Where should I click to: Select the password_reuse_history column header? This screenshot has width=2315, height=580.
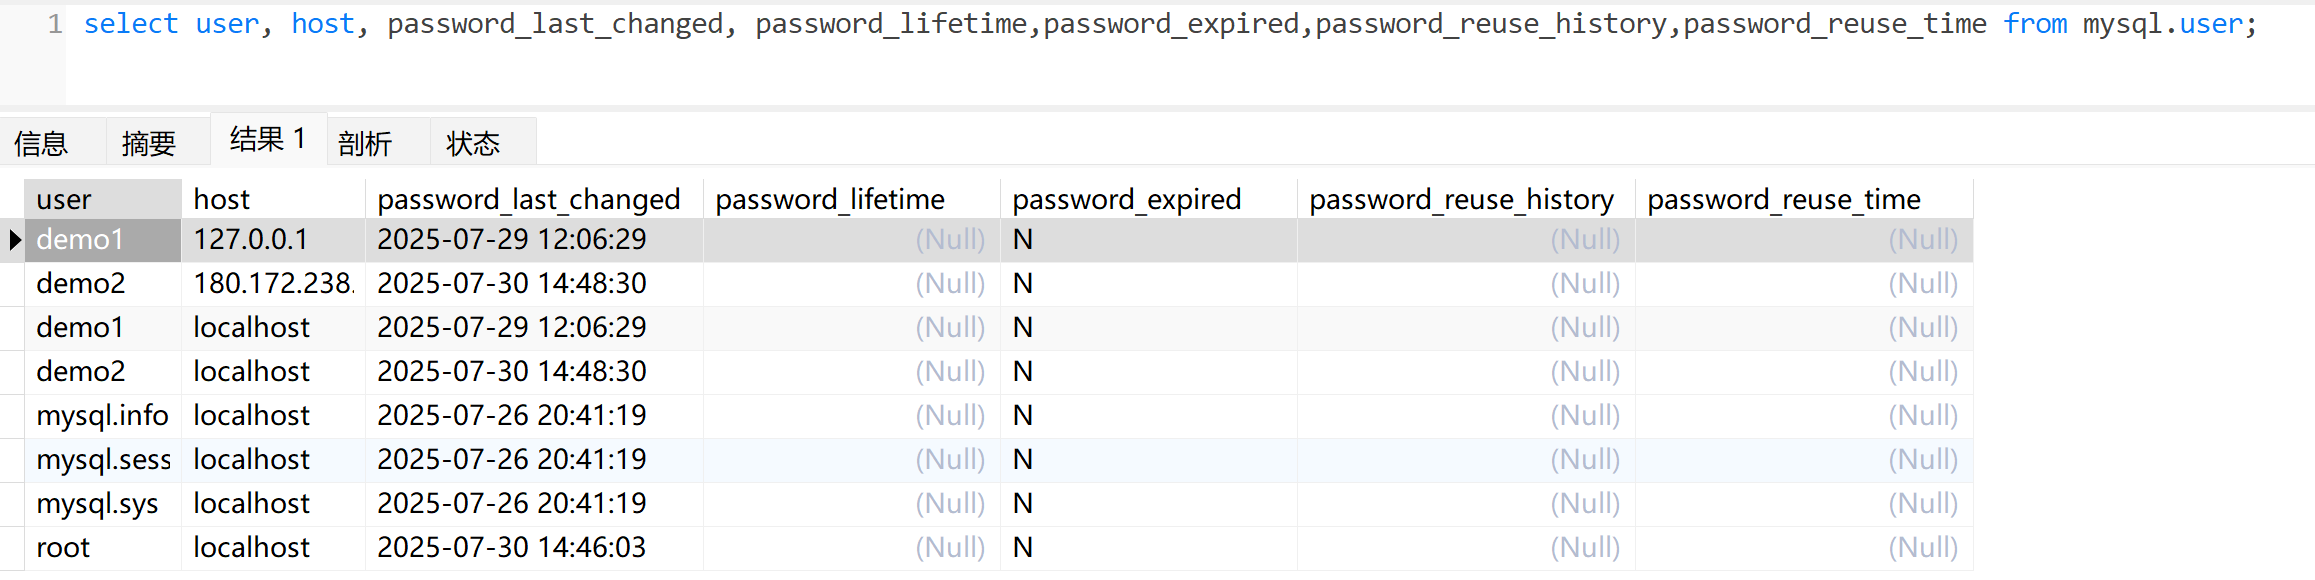1461,200
